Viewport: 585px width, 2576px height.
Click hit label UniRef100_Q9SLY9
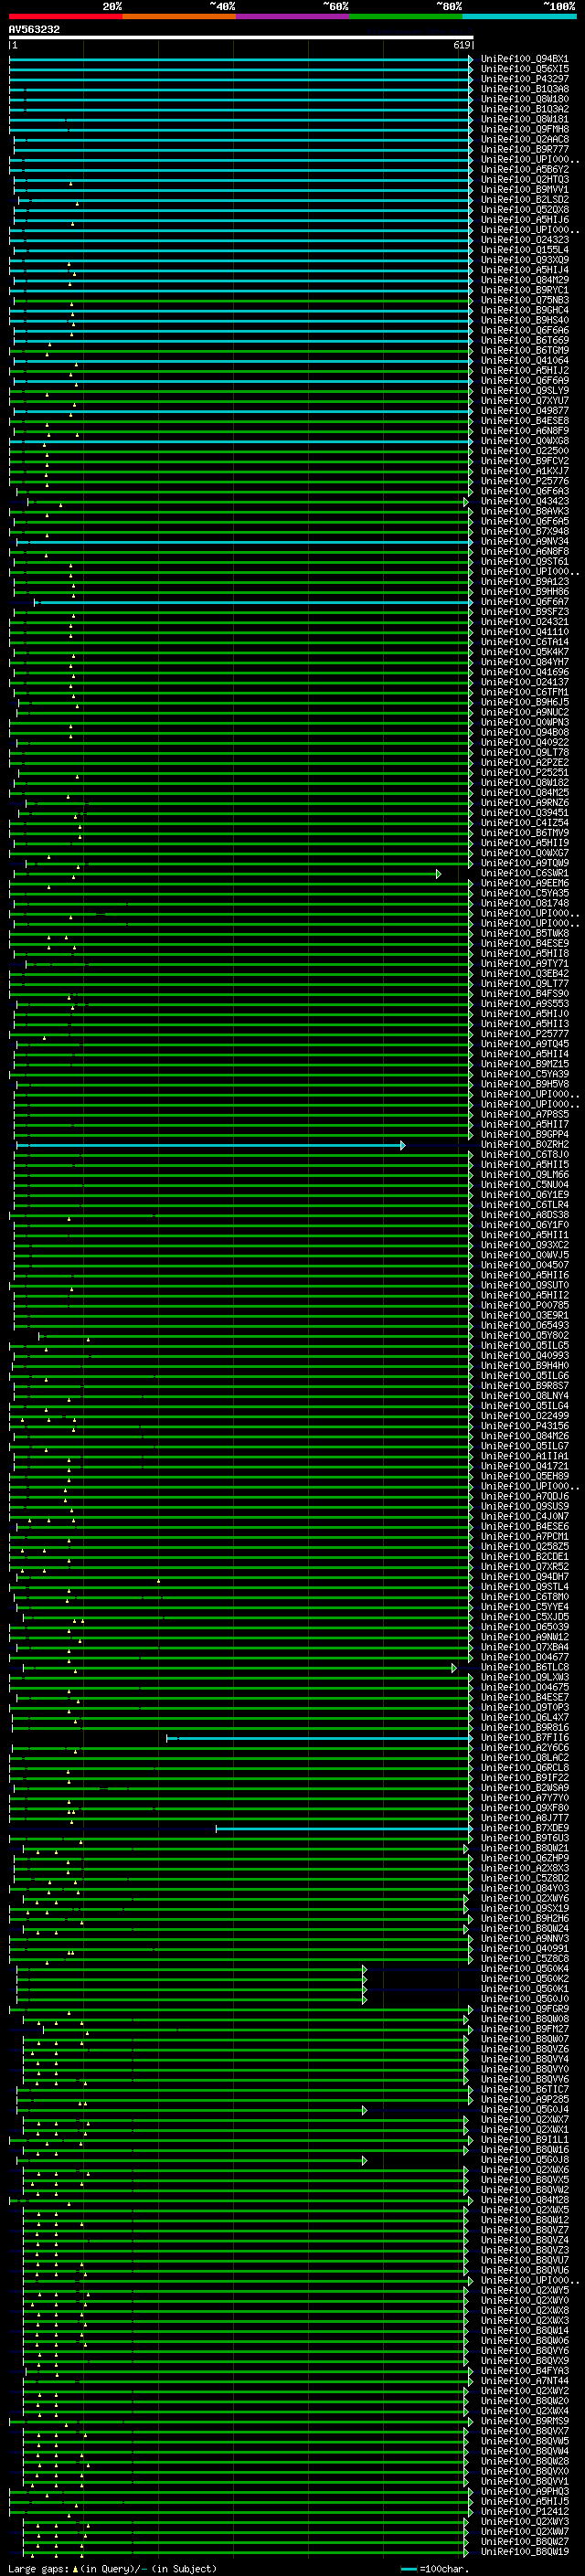click(525, 392)
